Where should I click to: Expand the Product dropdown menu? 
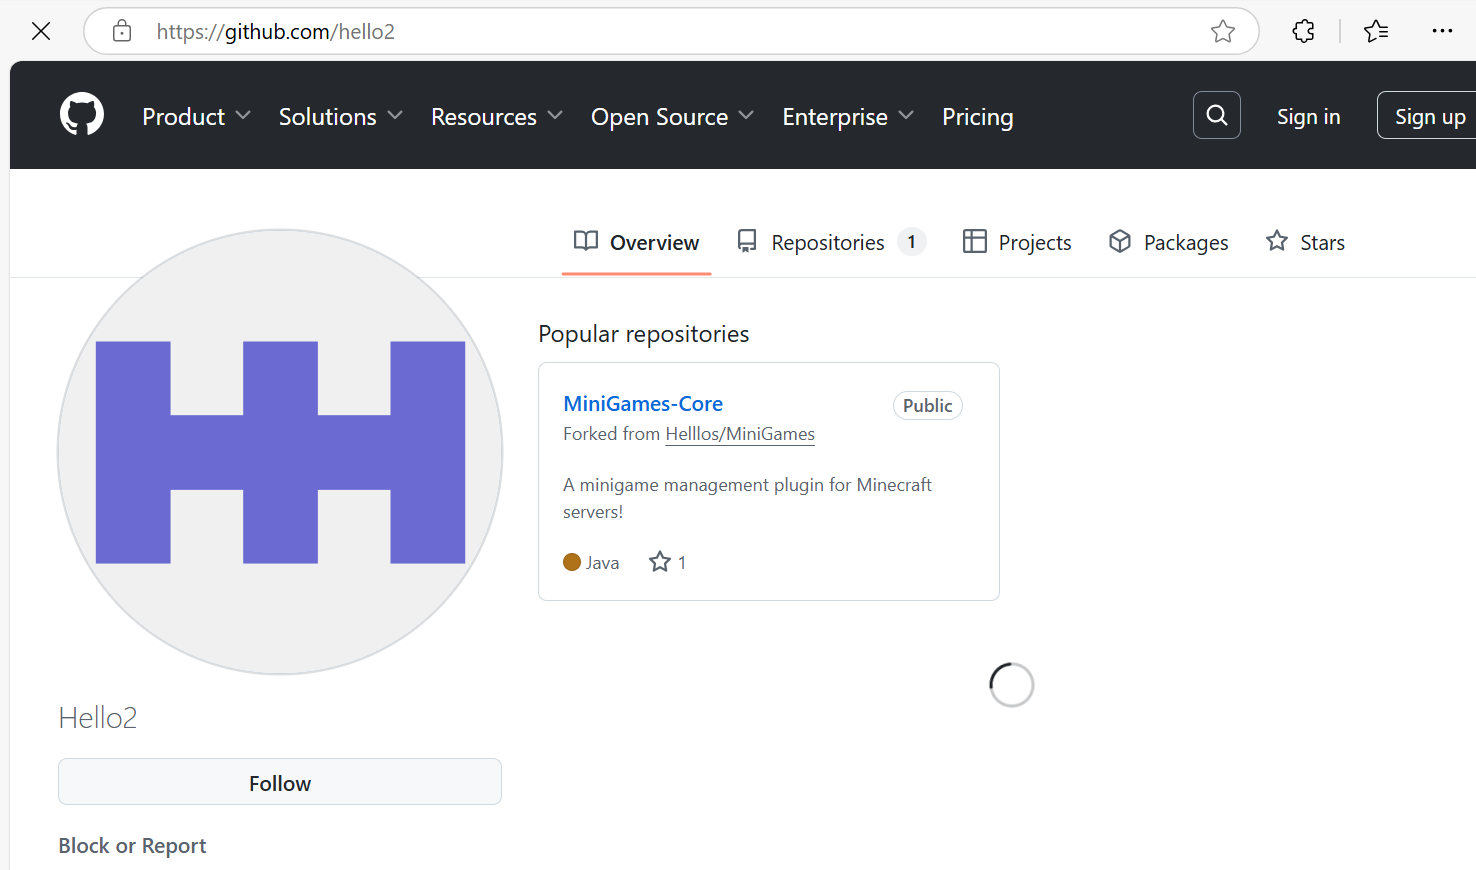pyautogui.click(x=196, y=116)
